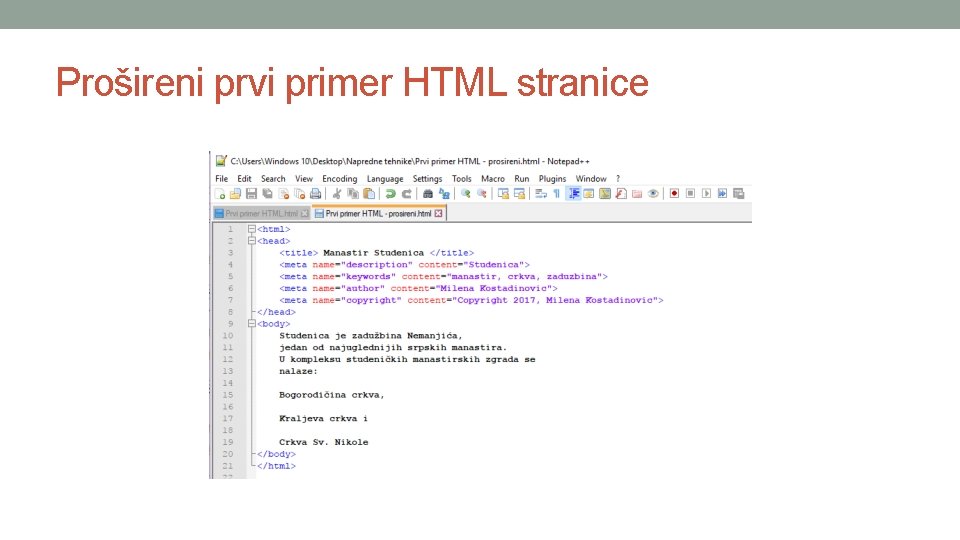Click the Redo arrow icon
Image resolution: width=960 pixels, height=540 pixels.
point(406,193)
